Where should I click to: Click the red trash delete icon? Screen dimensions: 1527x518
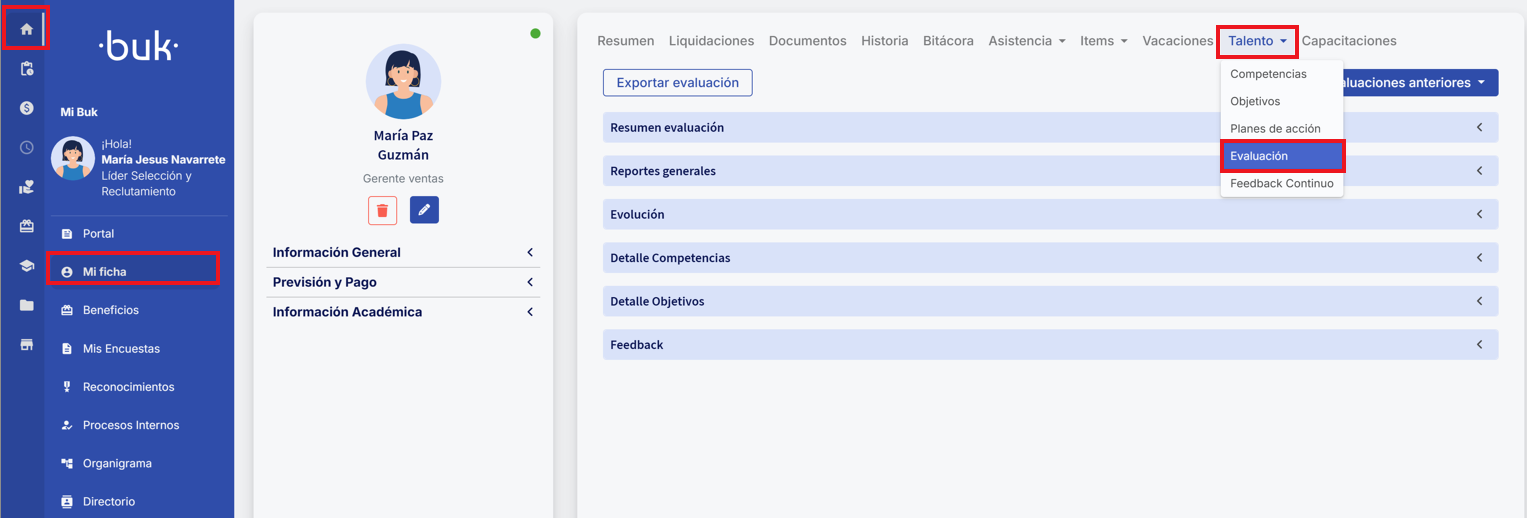[x=382, y=210]
